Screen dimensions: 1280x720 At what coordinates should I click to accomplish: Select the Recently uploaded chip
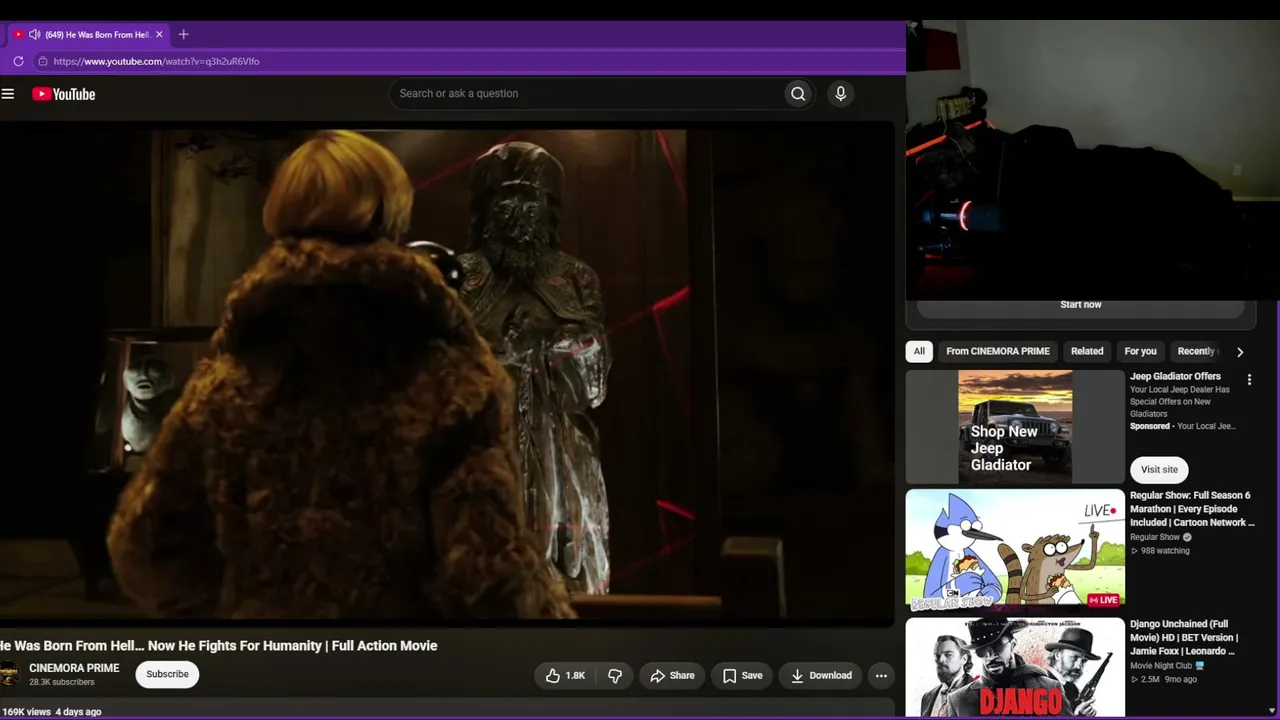[1198, 351]
